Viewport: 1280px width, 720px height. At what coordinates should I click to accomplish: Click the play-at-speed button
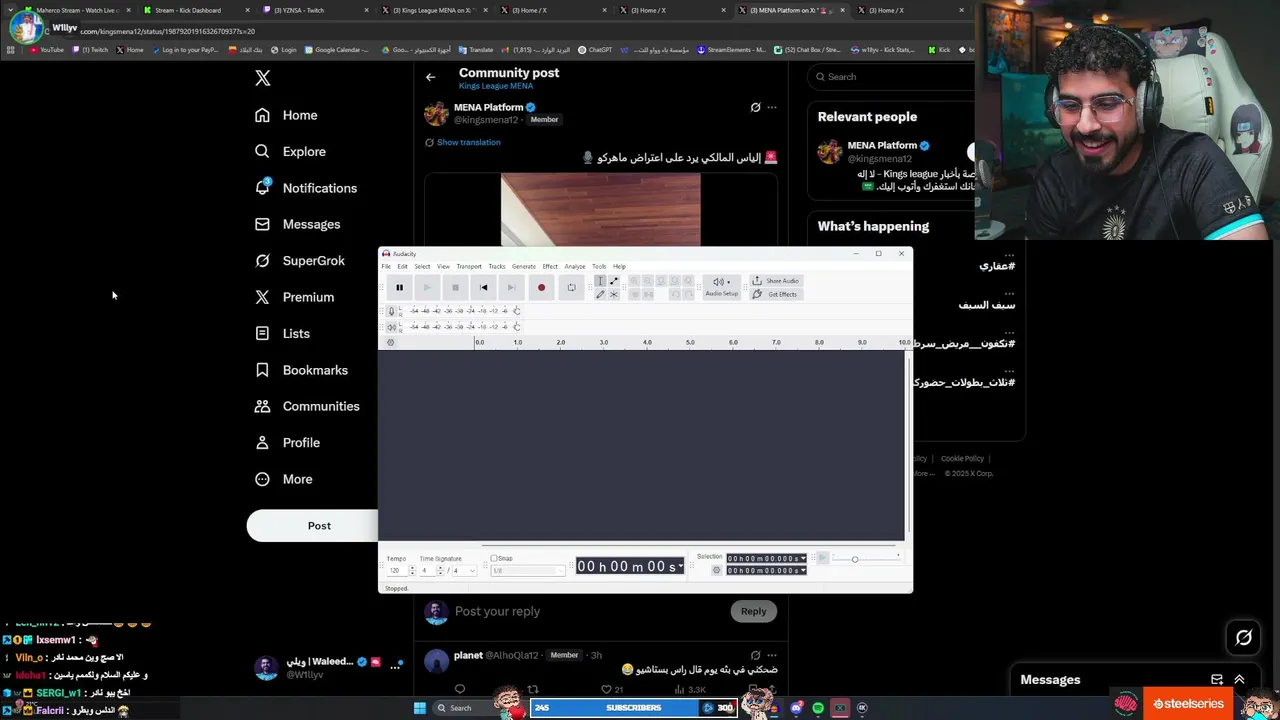coord(823,558)
